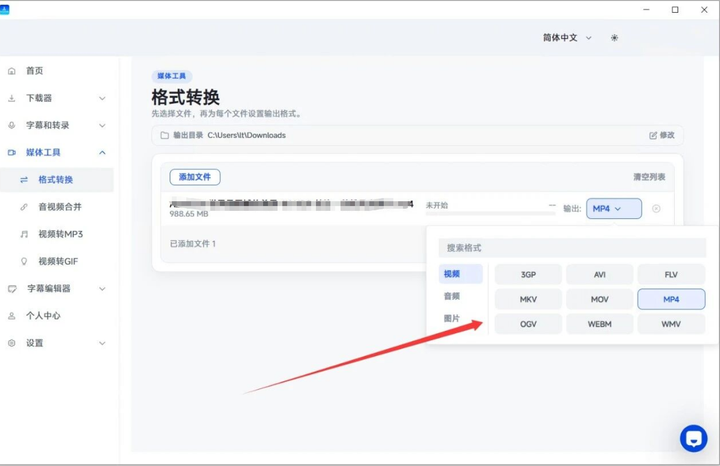Remove the file with the circle-x icon
This screenshot has height=466, width=720.
(x=656, y=209)
